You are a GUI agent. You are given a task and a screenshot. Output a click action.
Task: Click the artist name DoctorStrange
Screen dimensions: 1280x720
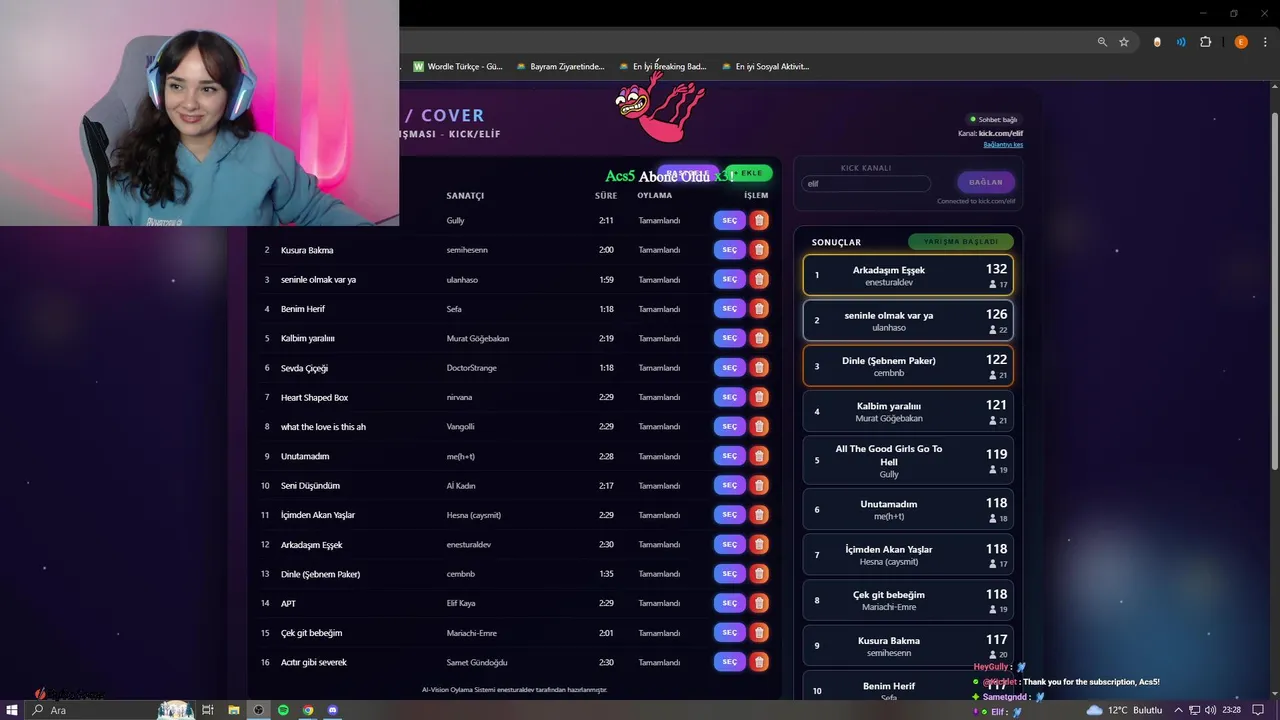[x=471, y=368]
